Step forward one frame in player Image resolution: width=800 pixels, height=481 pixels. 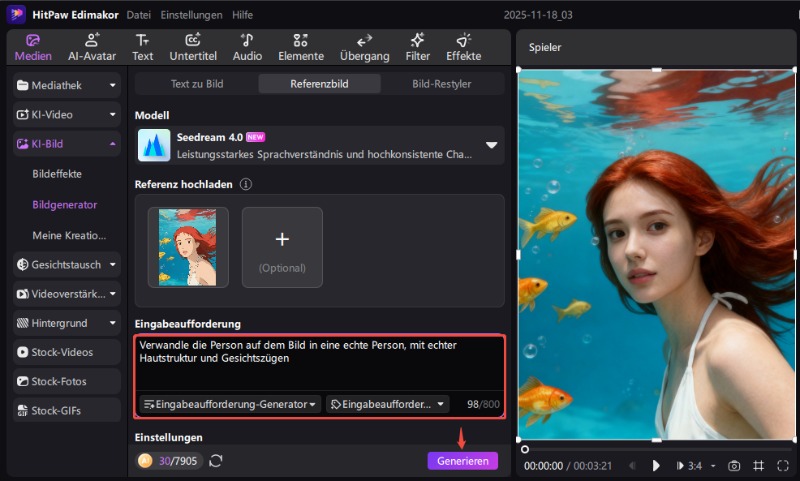680,465
